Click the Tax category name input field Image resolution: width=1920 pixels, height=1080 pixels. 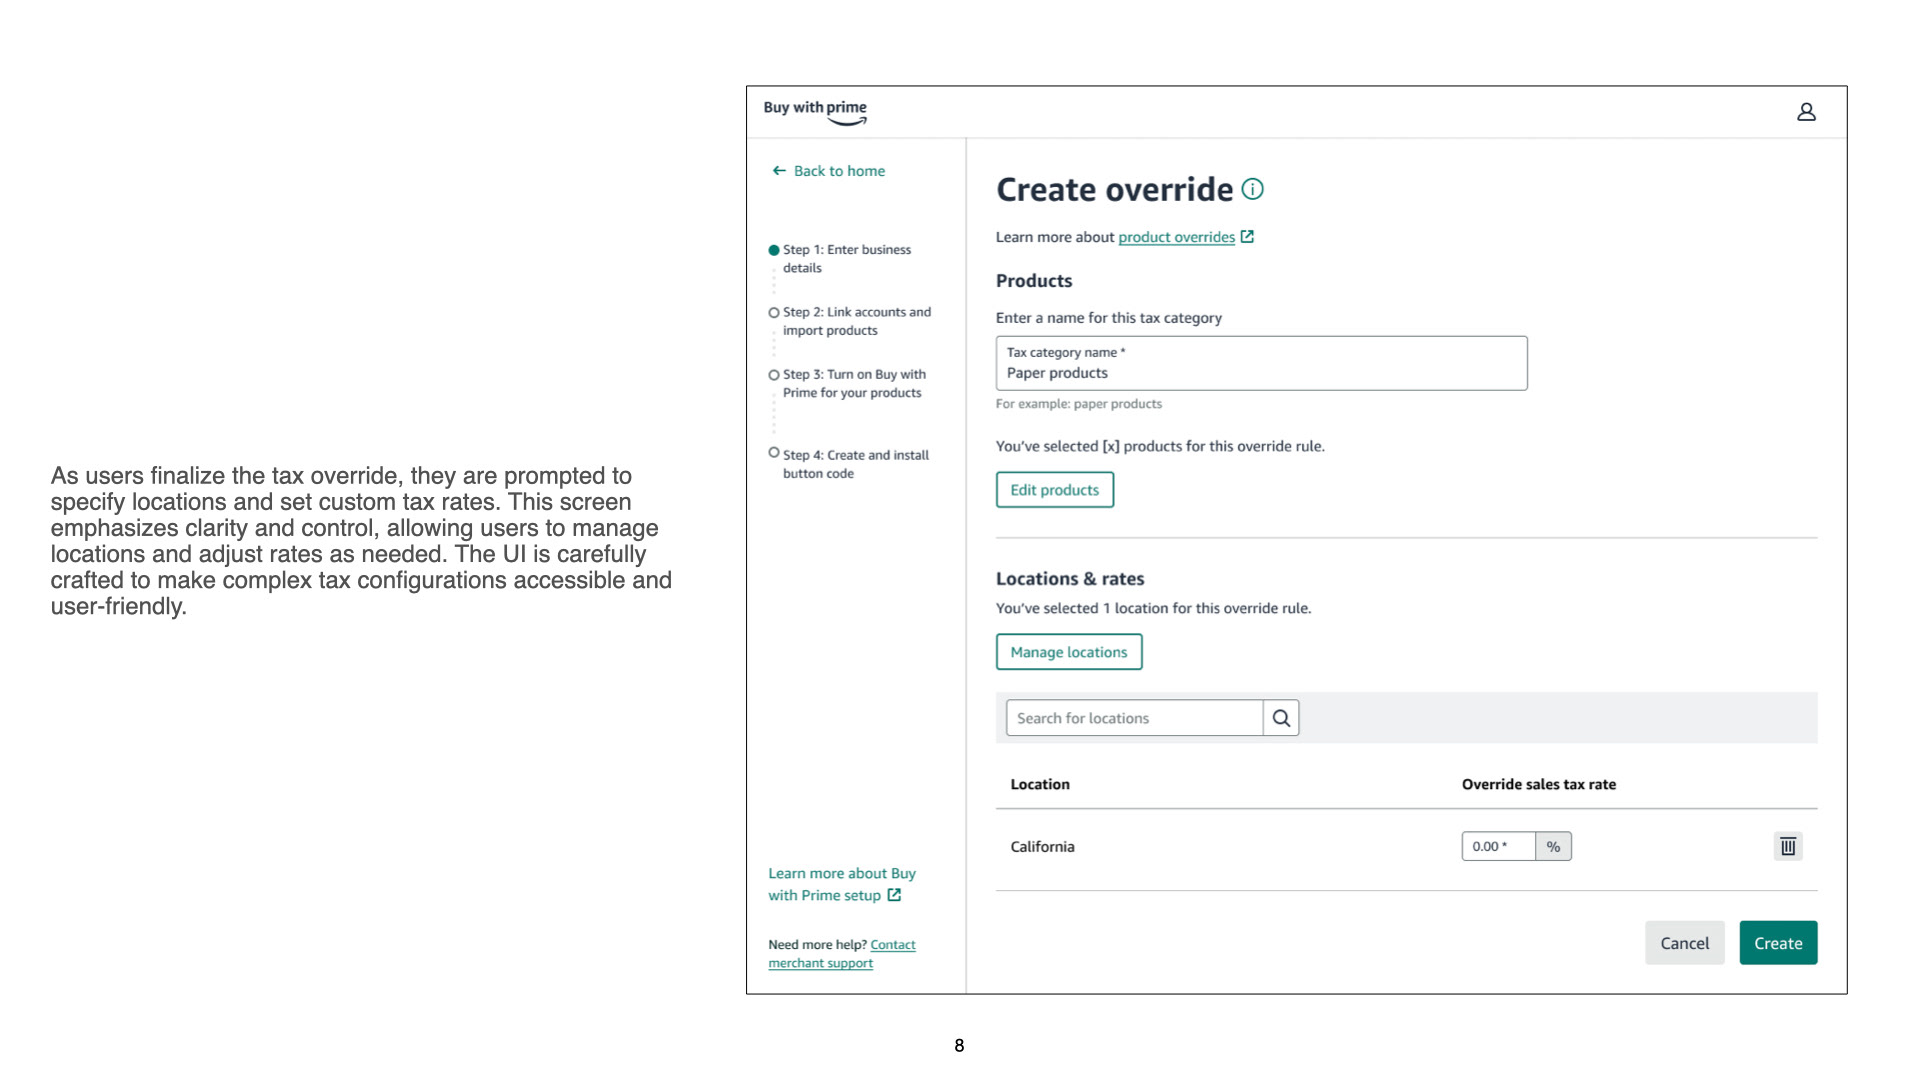click(1260, 364)
